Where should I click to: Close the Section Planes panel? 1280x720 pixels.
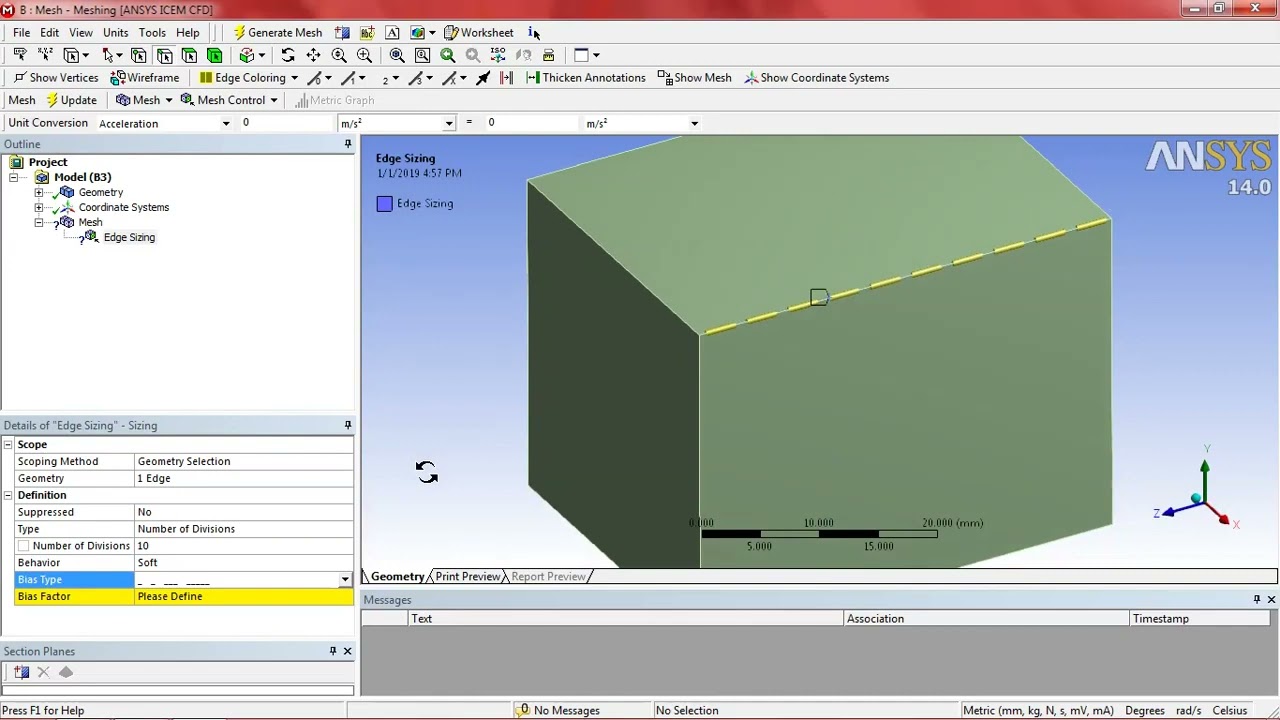pos(347,651)
